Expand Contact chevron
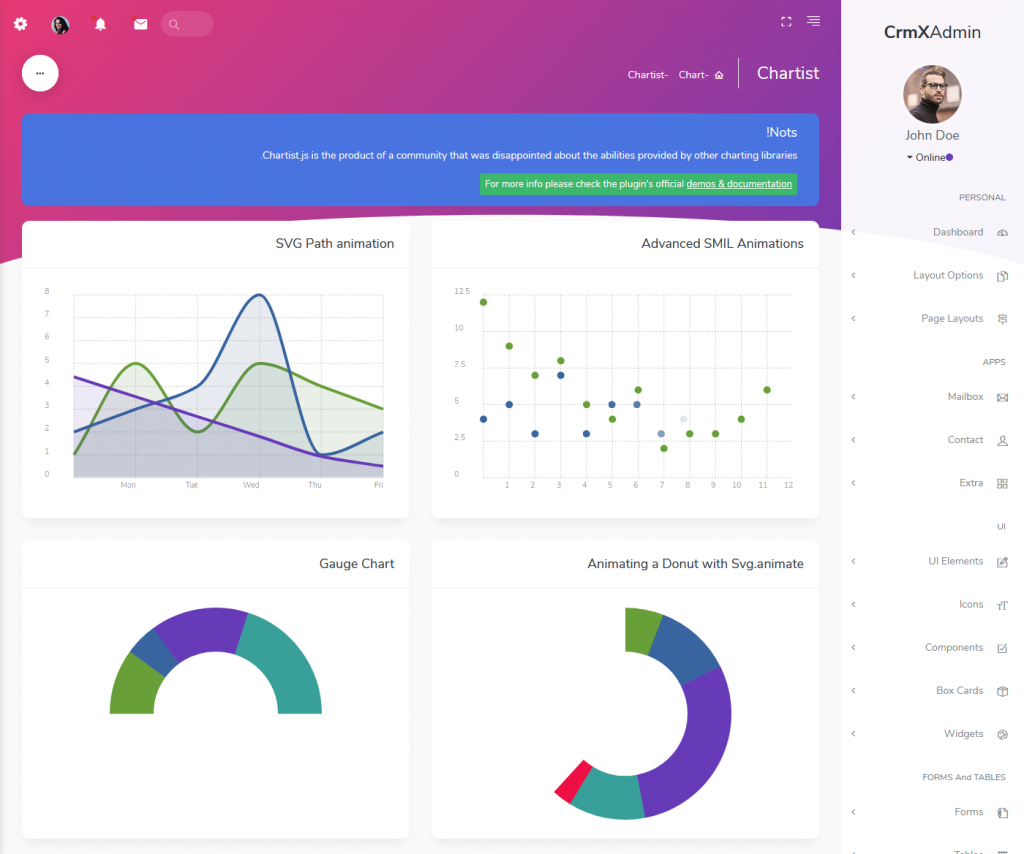This screenshot has width=1024, height=854. (854, 440)
